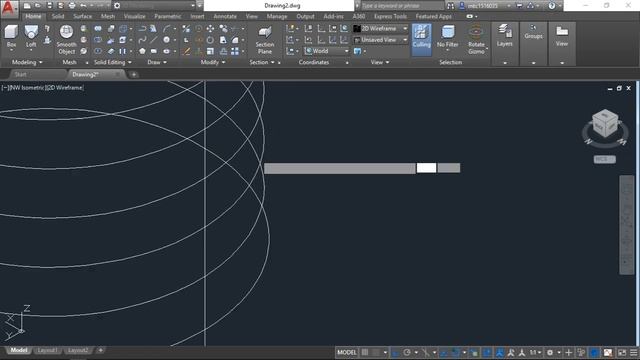Select the Line tool in Draw panel
Viewport: 640px width, 360px height.
pyautogui.click(x=153, y=40)
